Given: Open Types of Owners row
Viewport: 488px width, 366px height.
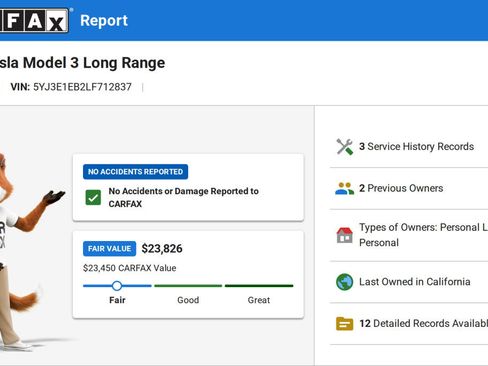Looking at the screenshot, I should pos(409,235).
